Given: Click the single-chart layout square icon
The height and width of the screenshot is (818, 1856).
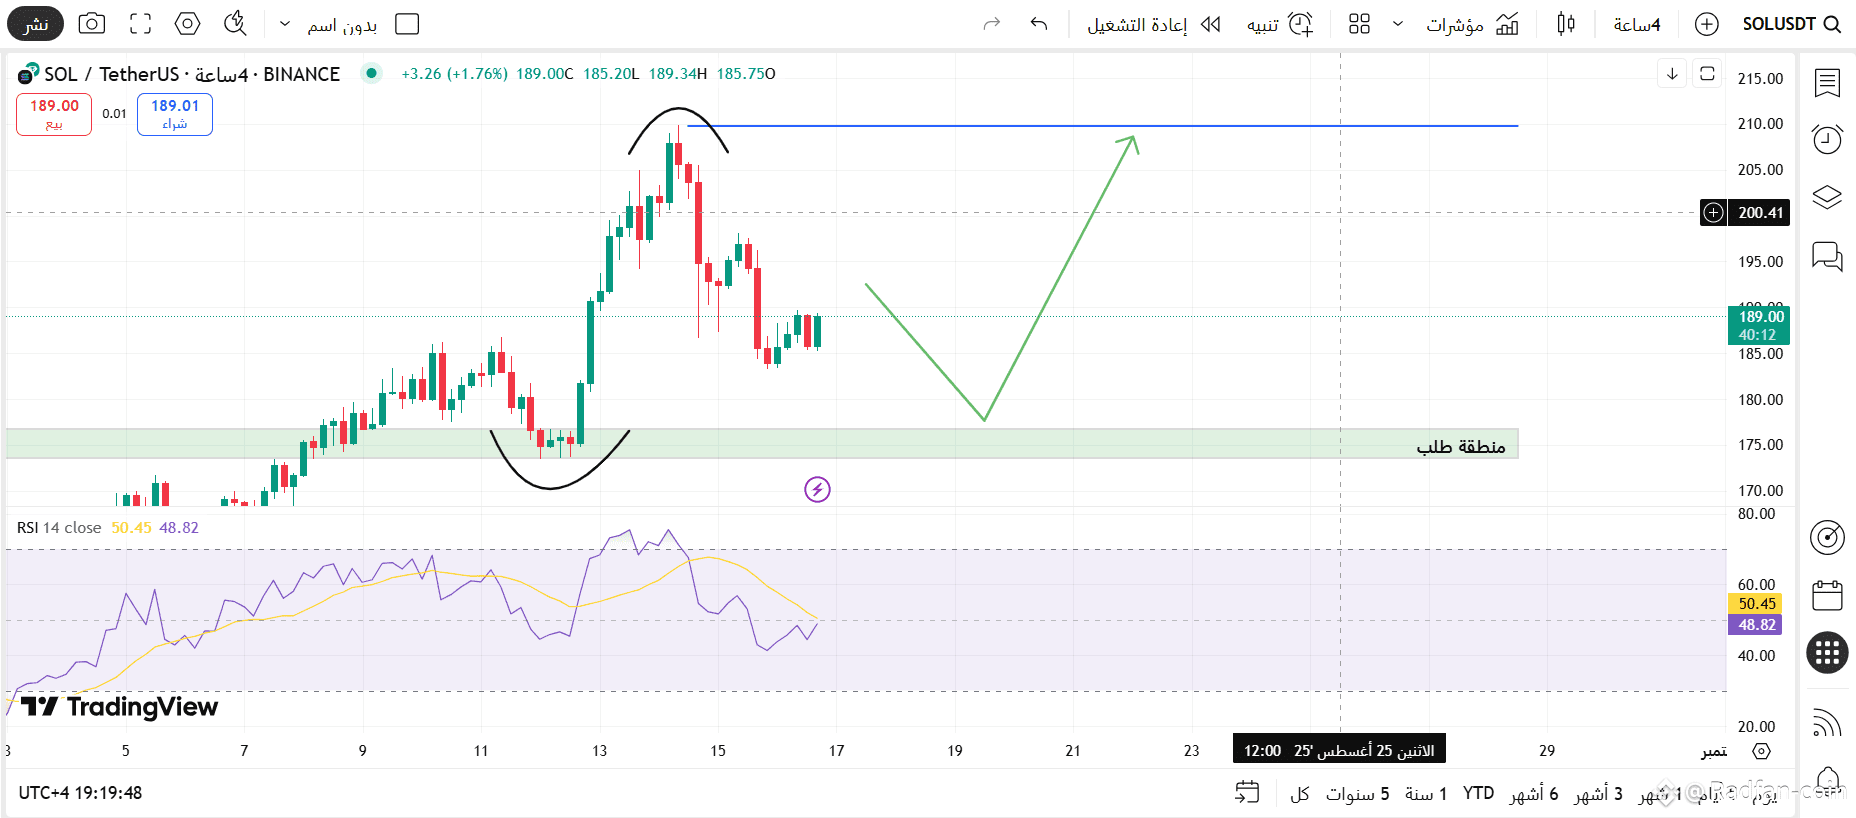Looking at the screenshot, I should click(407, 24).
